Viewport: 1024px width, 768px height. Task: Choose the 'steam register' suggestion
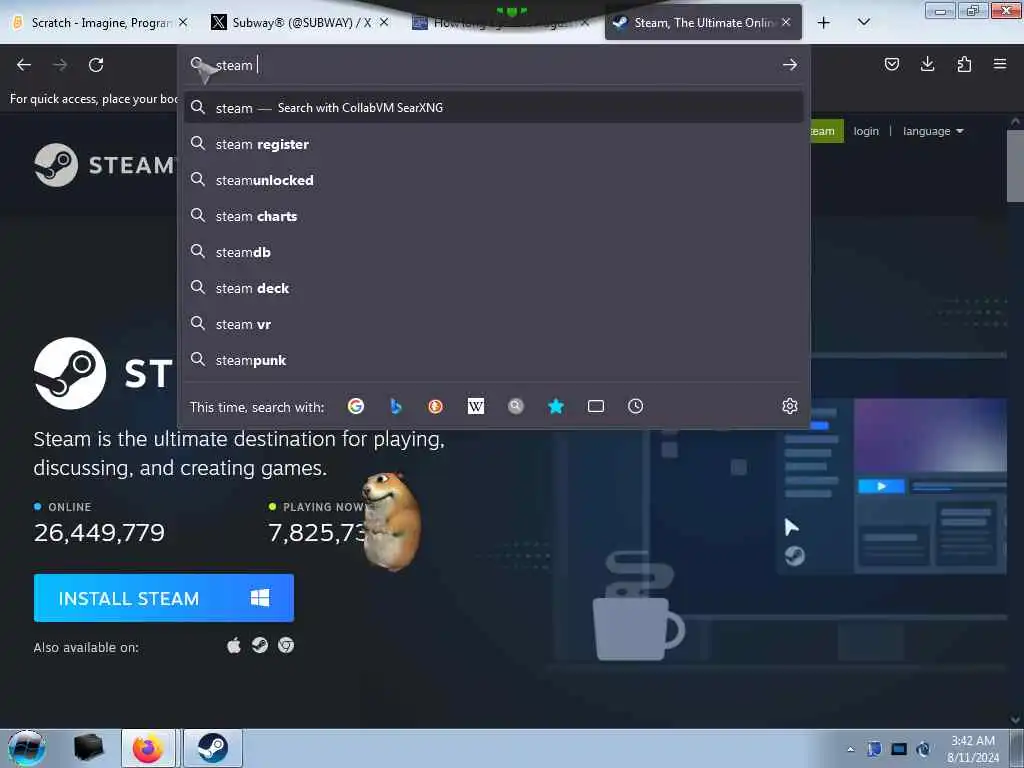pos(493,144)
